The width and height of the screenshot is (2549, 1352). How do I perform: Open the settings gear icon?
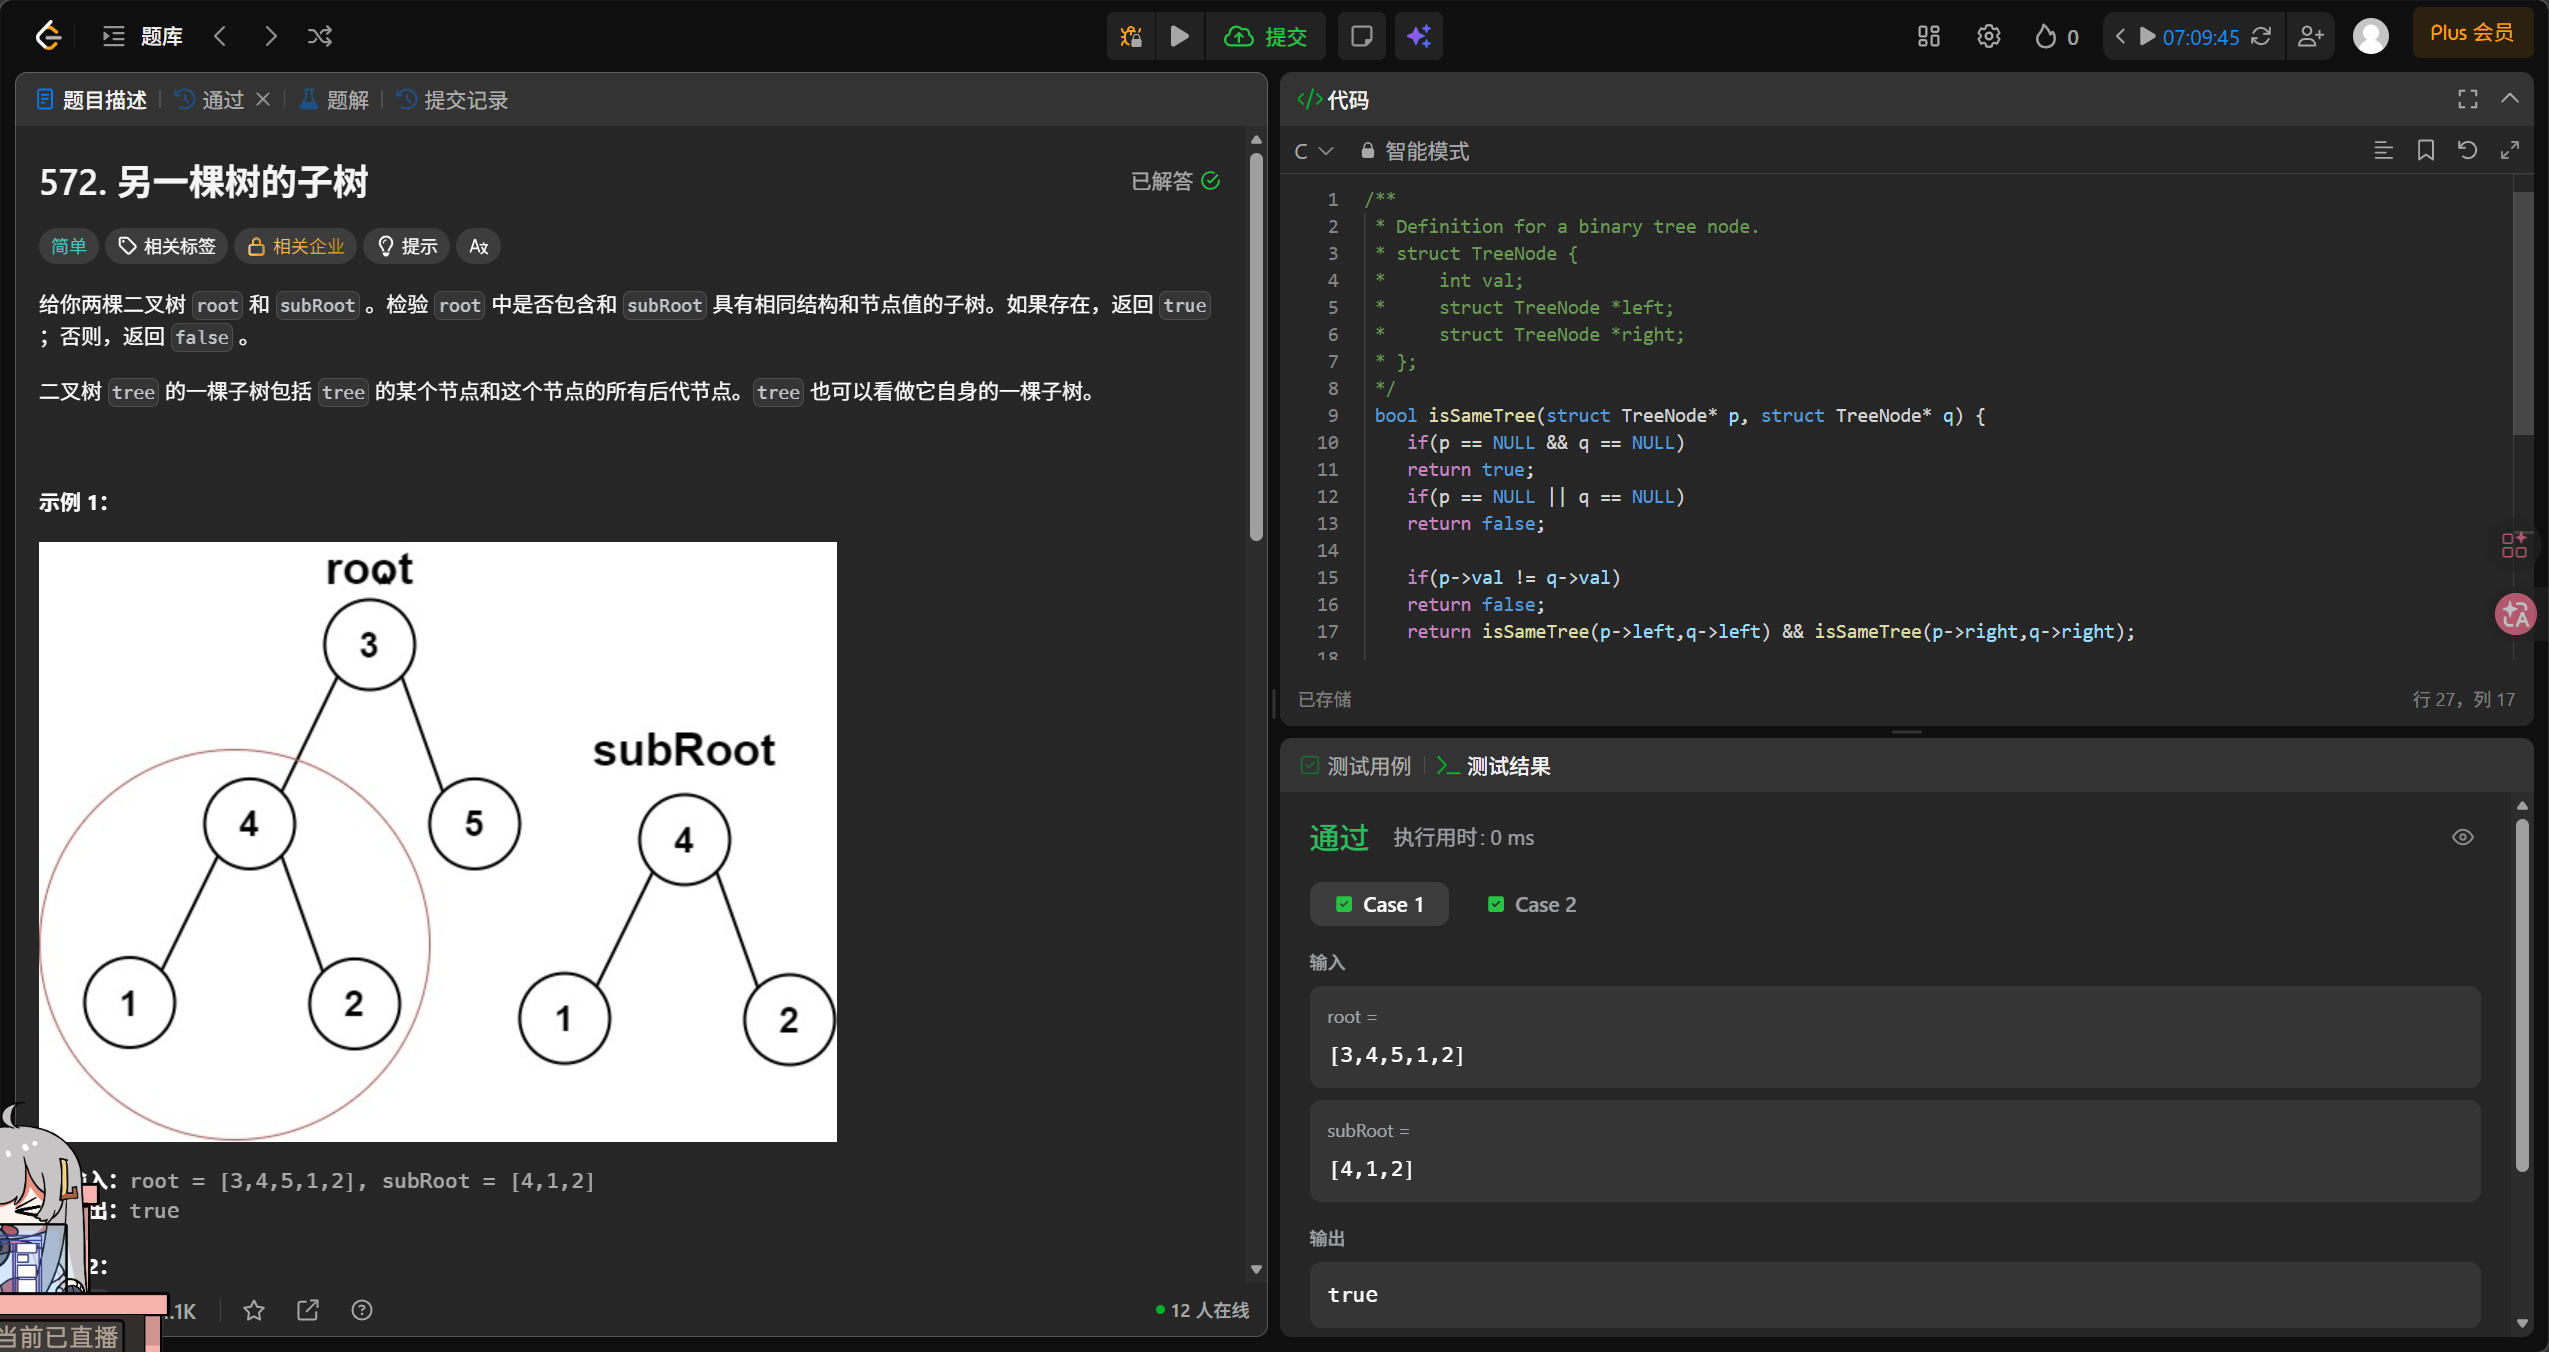[x=1988, y=36]
